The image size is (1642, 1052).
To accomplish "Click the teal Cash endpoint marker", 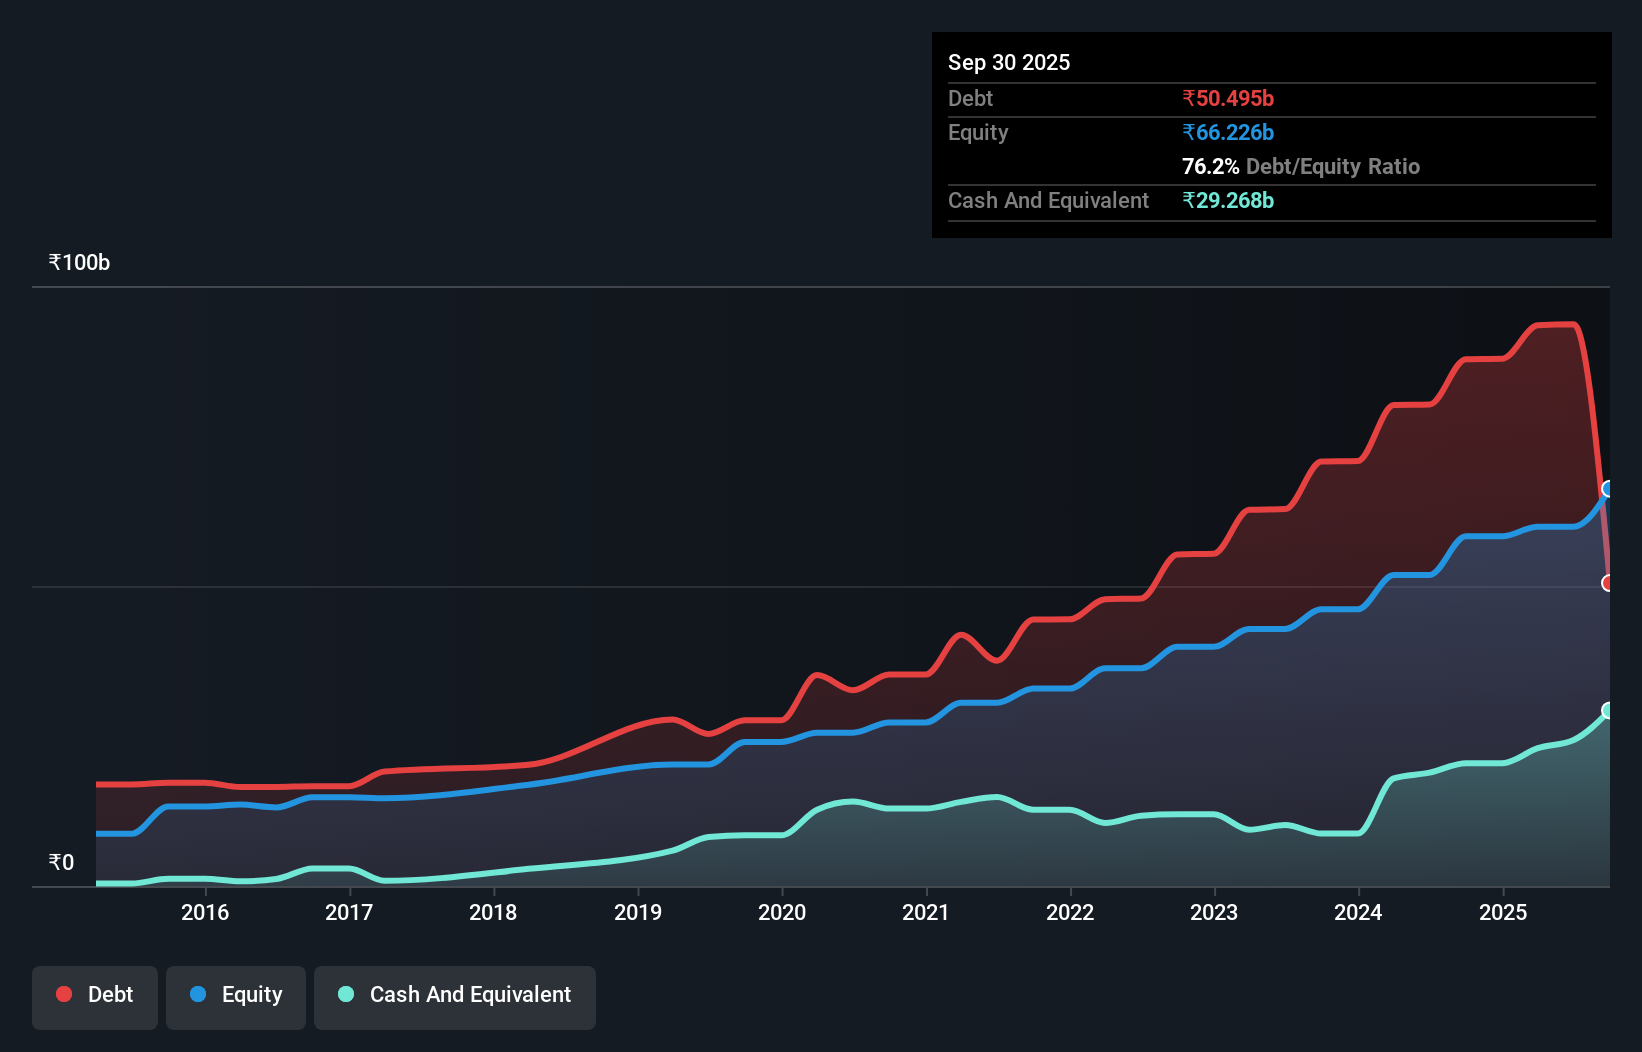I will point(1608,711).
